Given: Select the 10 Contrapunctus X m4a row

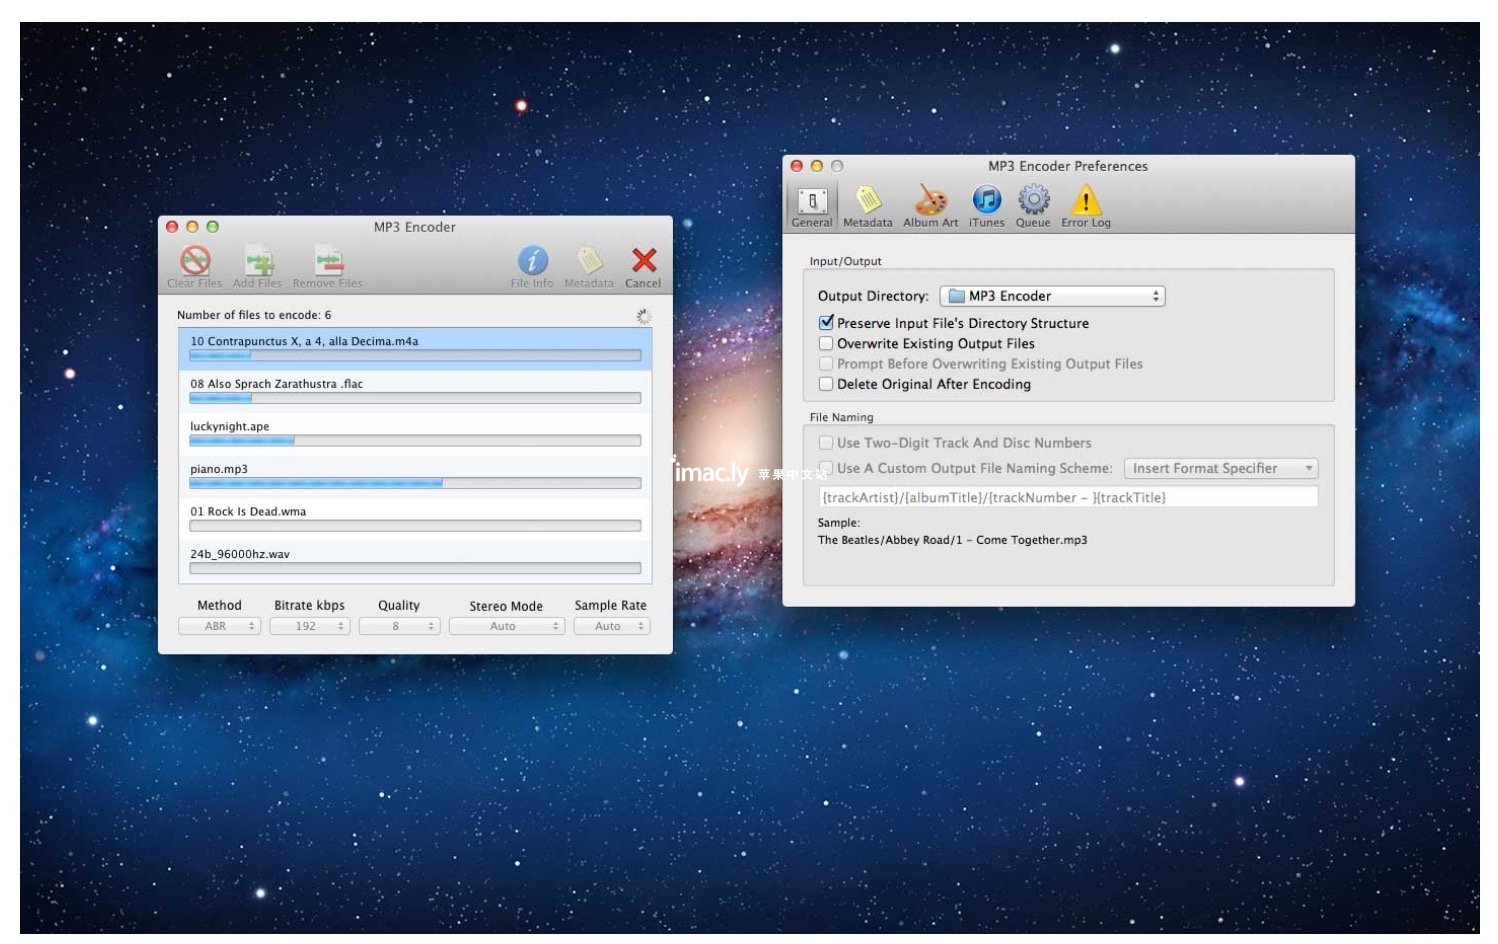Looking at the screenshot, I should pyautogui.click(x=415, y=348).
